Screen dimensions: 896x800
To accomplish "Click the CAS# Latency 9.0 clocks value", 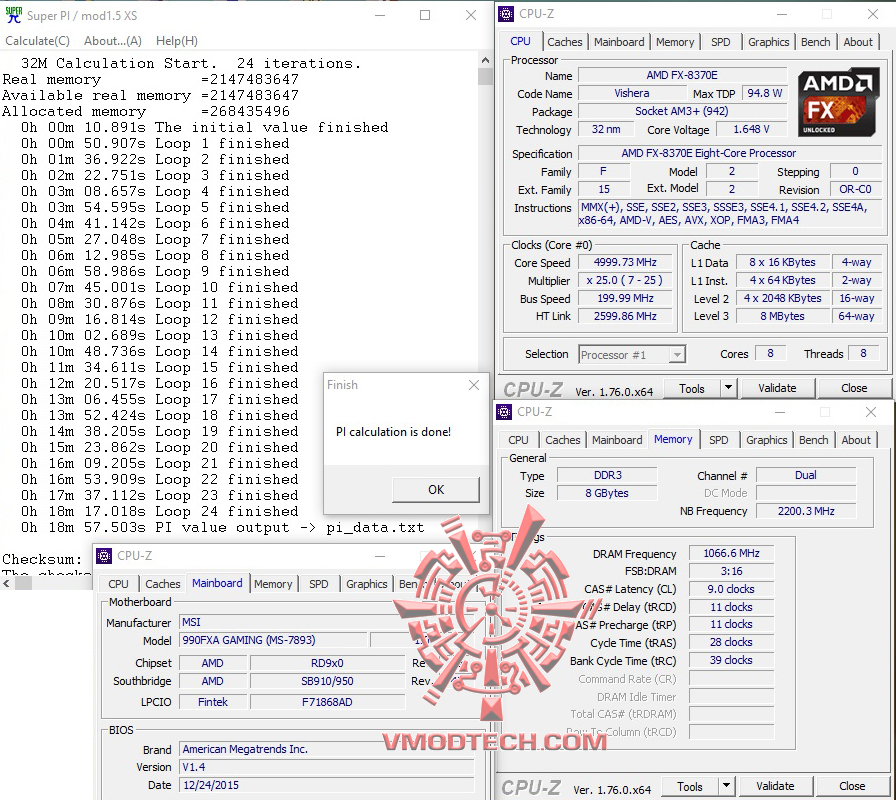I will point(731,589).
